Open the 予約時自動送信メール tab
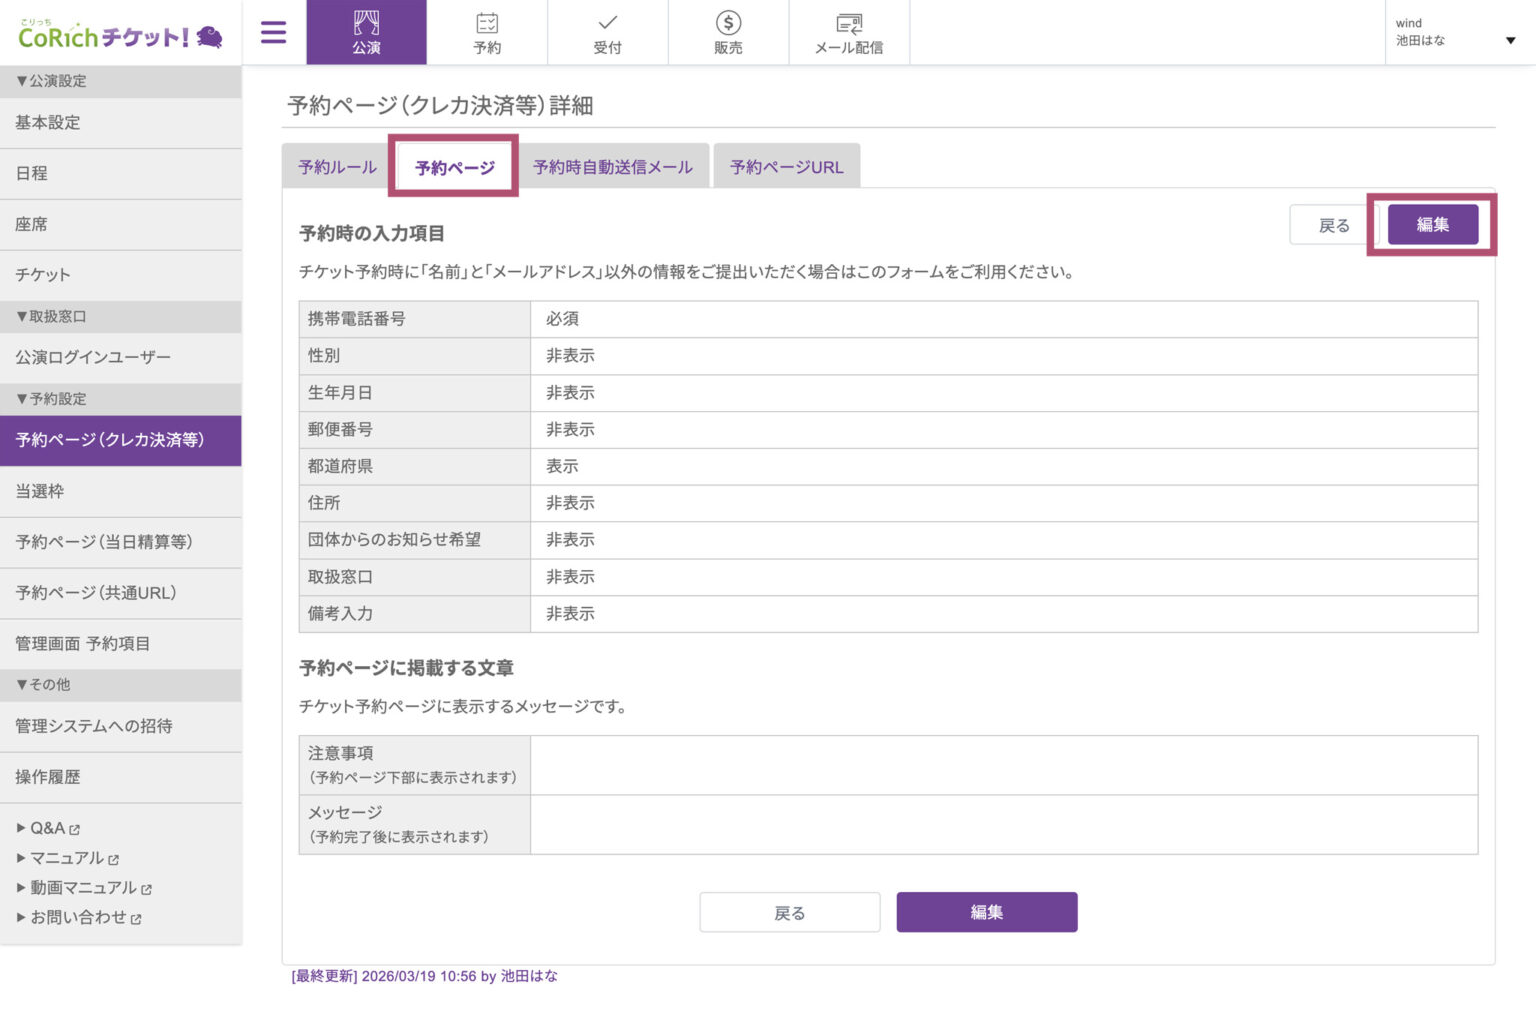Screen dimensions: 1536x1027 point(613,165)
